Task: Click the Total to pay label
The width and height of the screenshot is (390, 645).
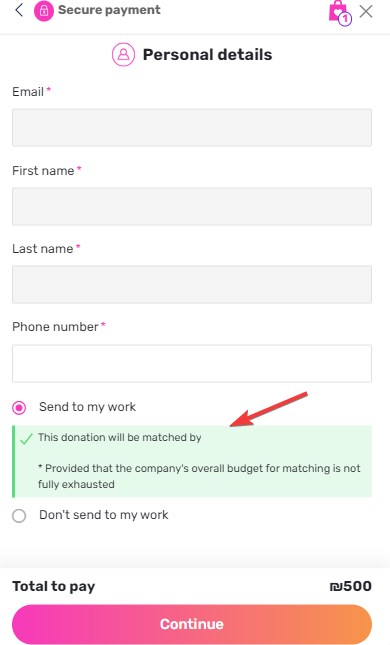Action: [53, 587]
